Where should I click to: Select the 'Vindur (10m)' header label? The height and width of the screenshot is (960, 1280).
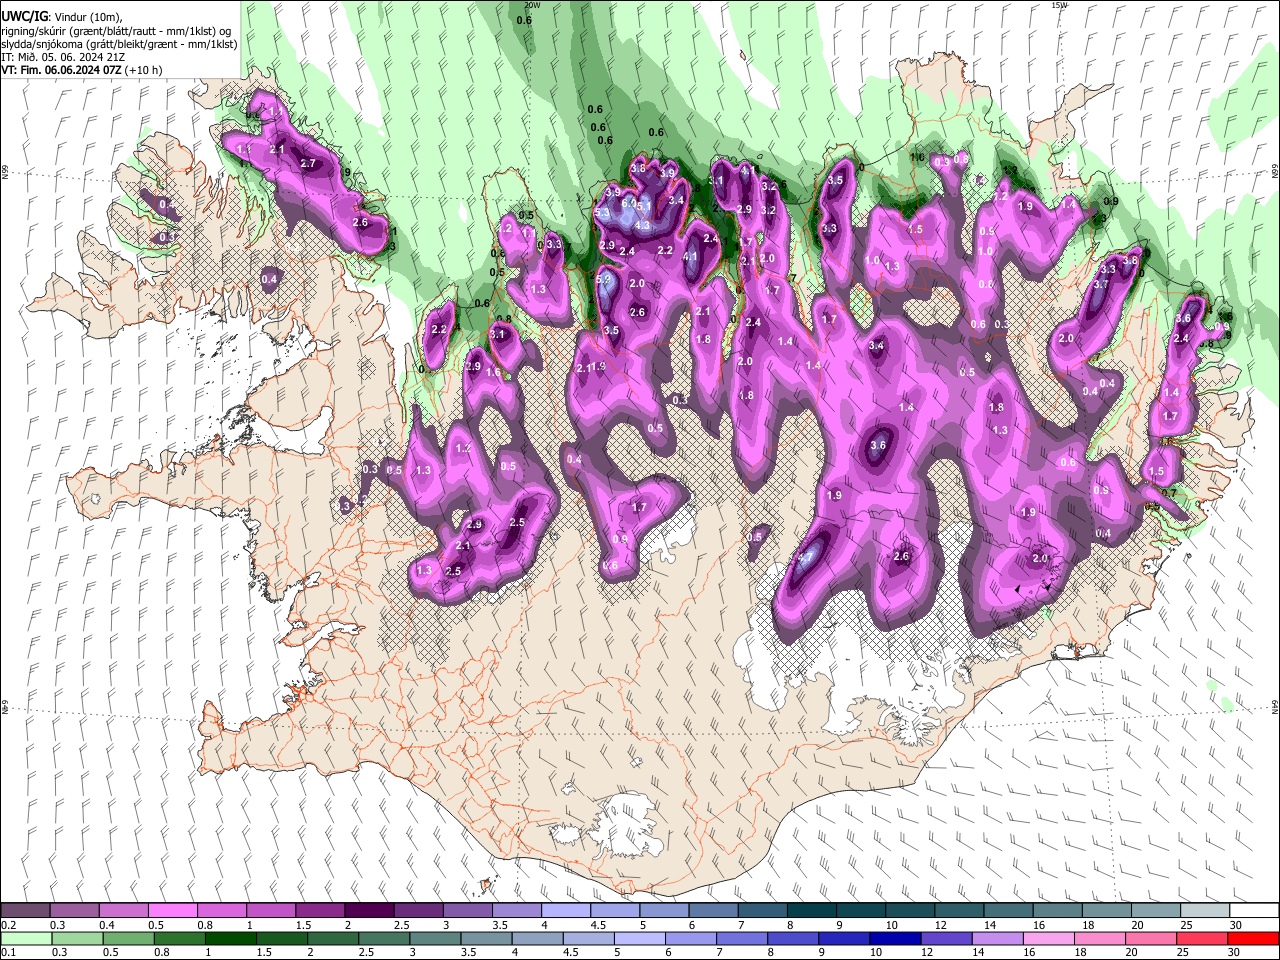pos(86,17)
